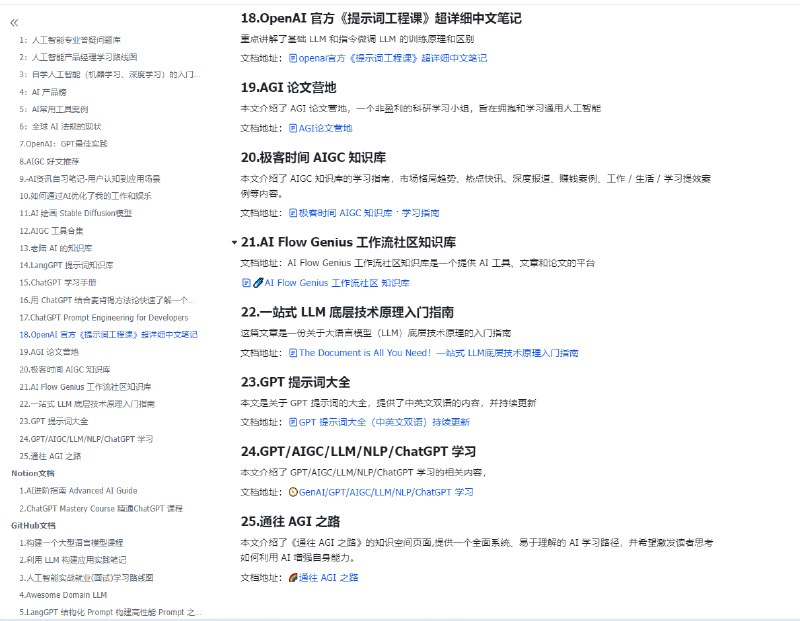Go to outline item 15.ChatGPT 学习手册
Image resolution: width=800 pixels, height=621 pixels.
[x=58, y=283]
